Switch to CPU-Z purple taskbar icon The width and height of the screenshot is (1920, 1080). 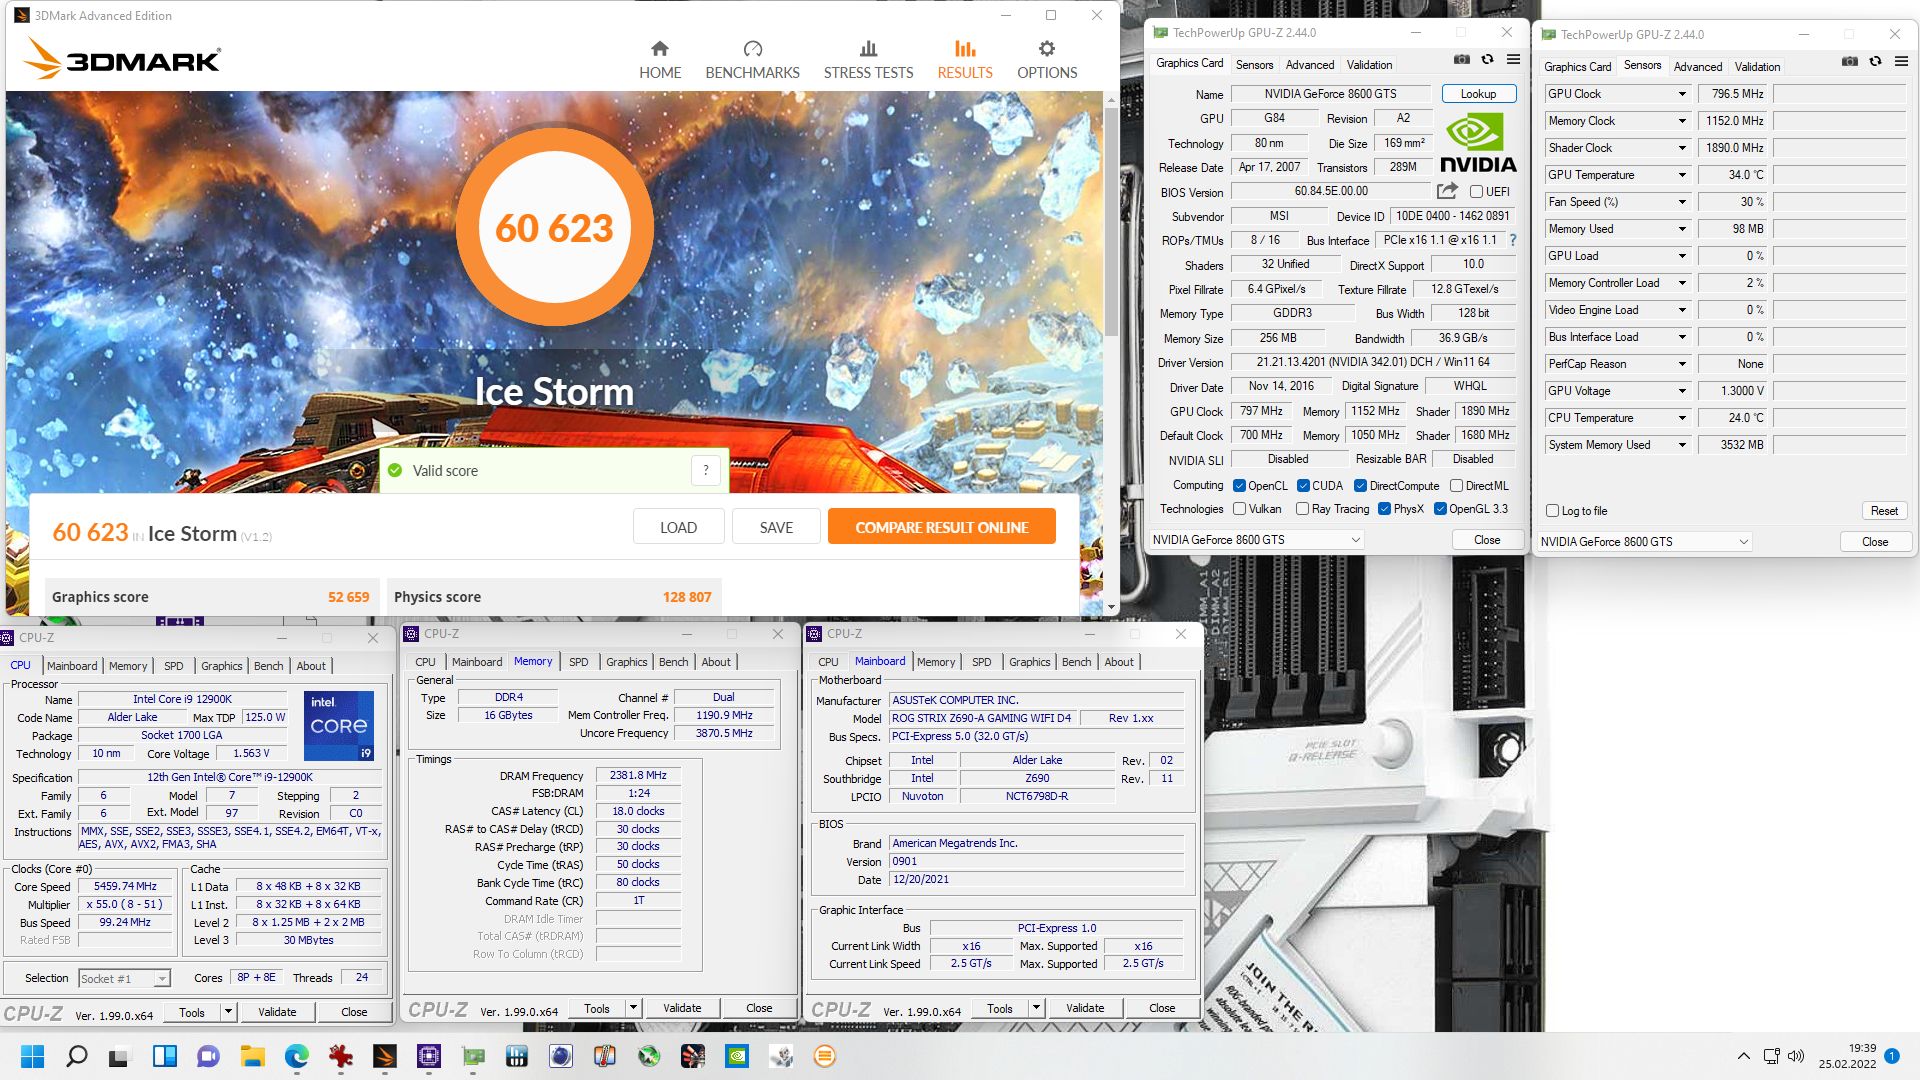point(429,1056)
